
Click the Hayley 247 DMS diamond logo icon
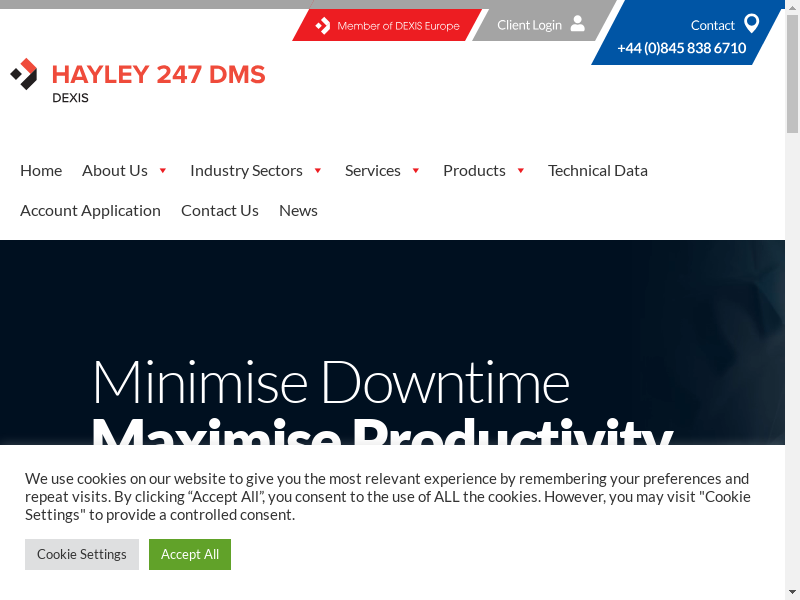(24, 74)
